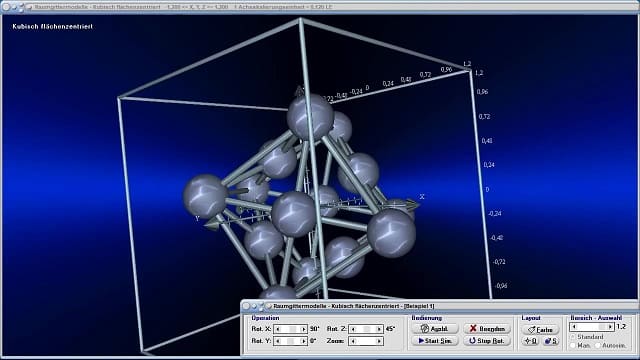Decrease Zoom with left arrow
The image size is (640, 360).
[x=353, y=341]
